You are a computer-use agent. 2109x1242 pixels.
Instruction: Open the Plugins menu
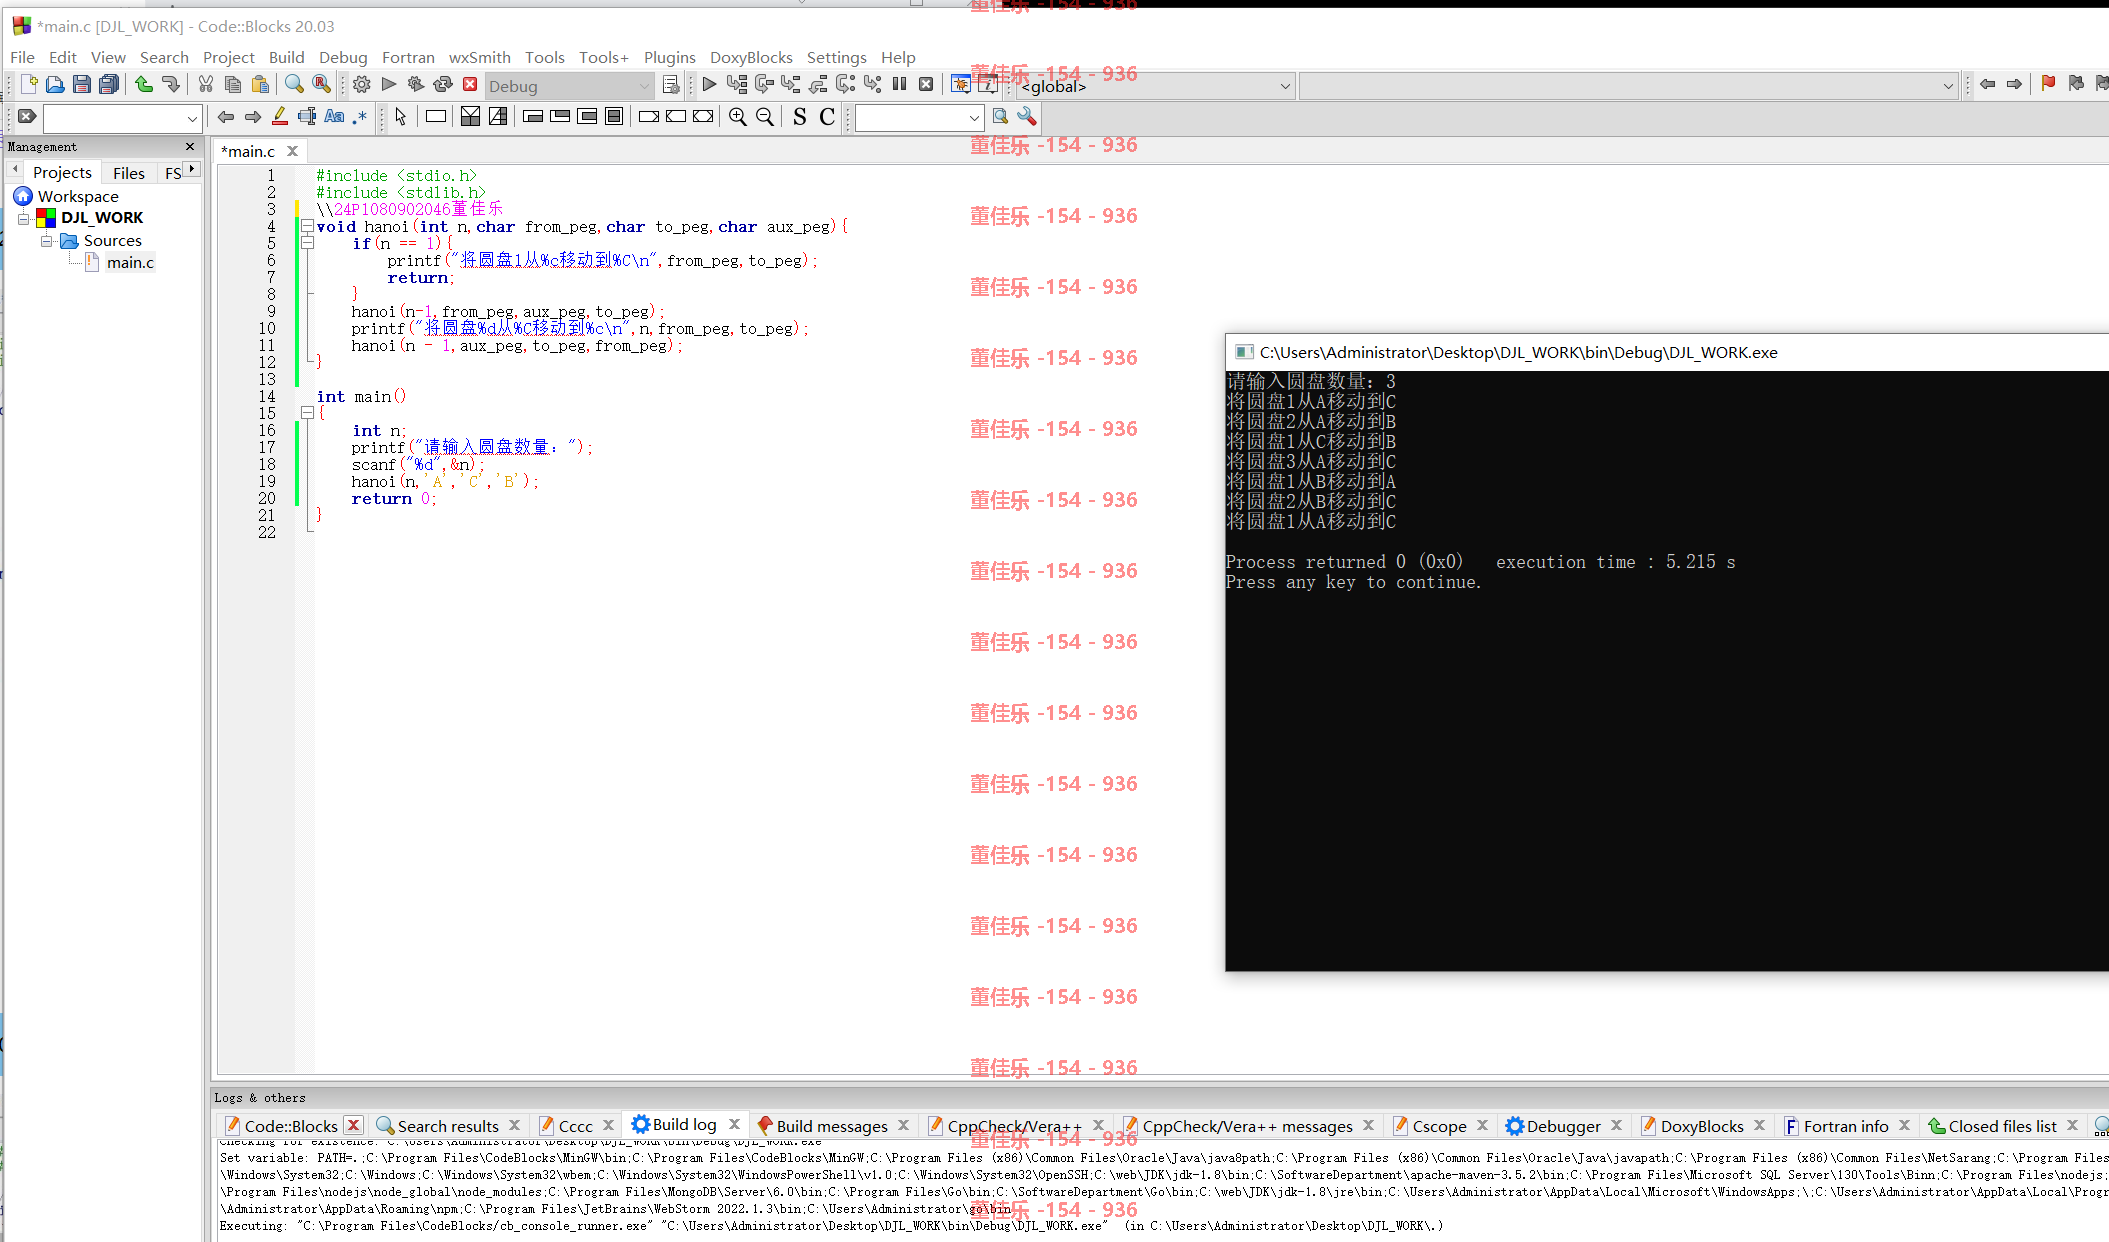point(669,57)
